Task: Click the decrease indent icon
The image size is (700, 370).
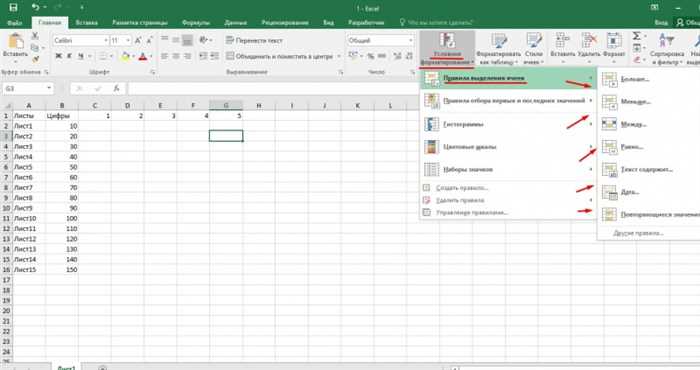Action: 203,56
